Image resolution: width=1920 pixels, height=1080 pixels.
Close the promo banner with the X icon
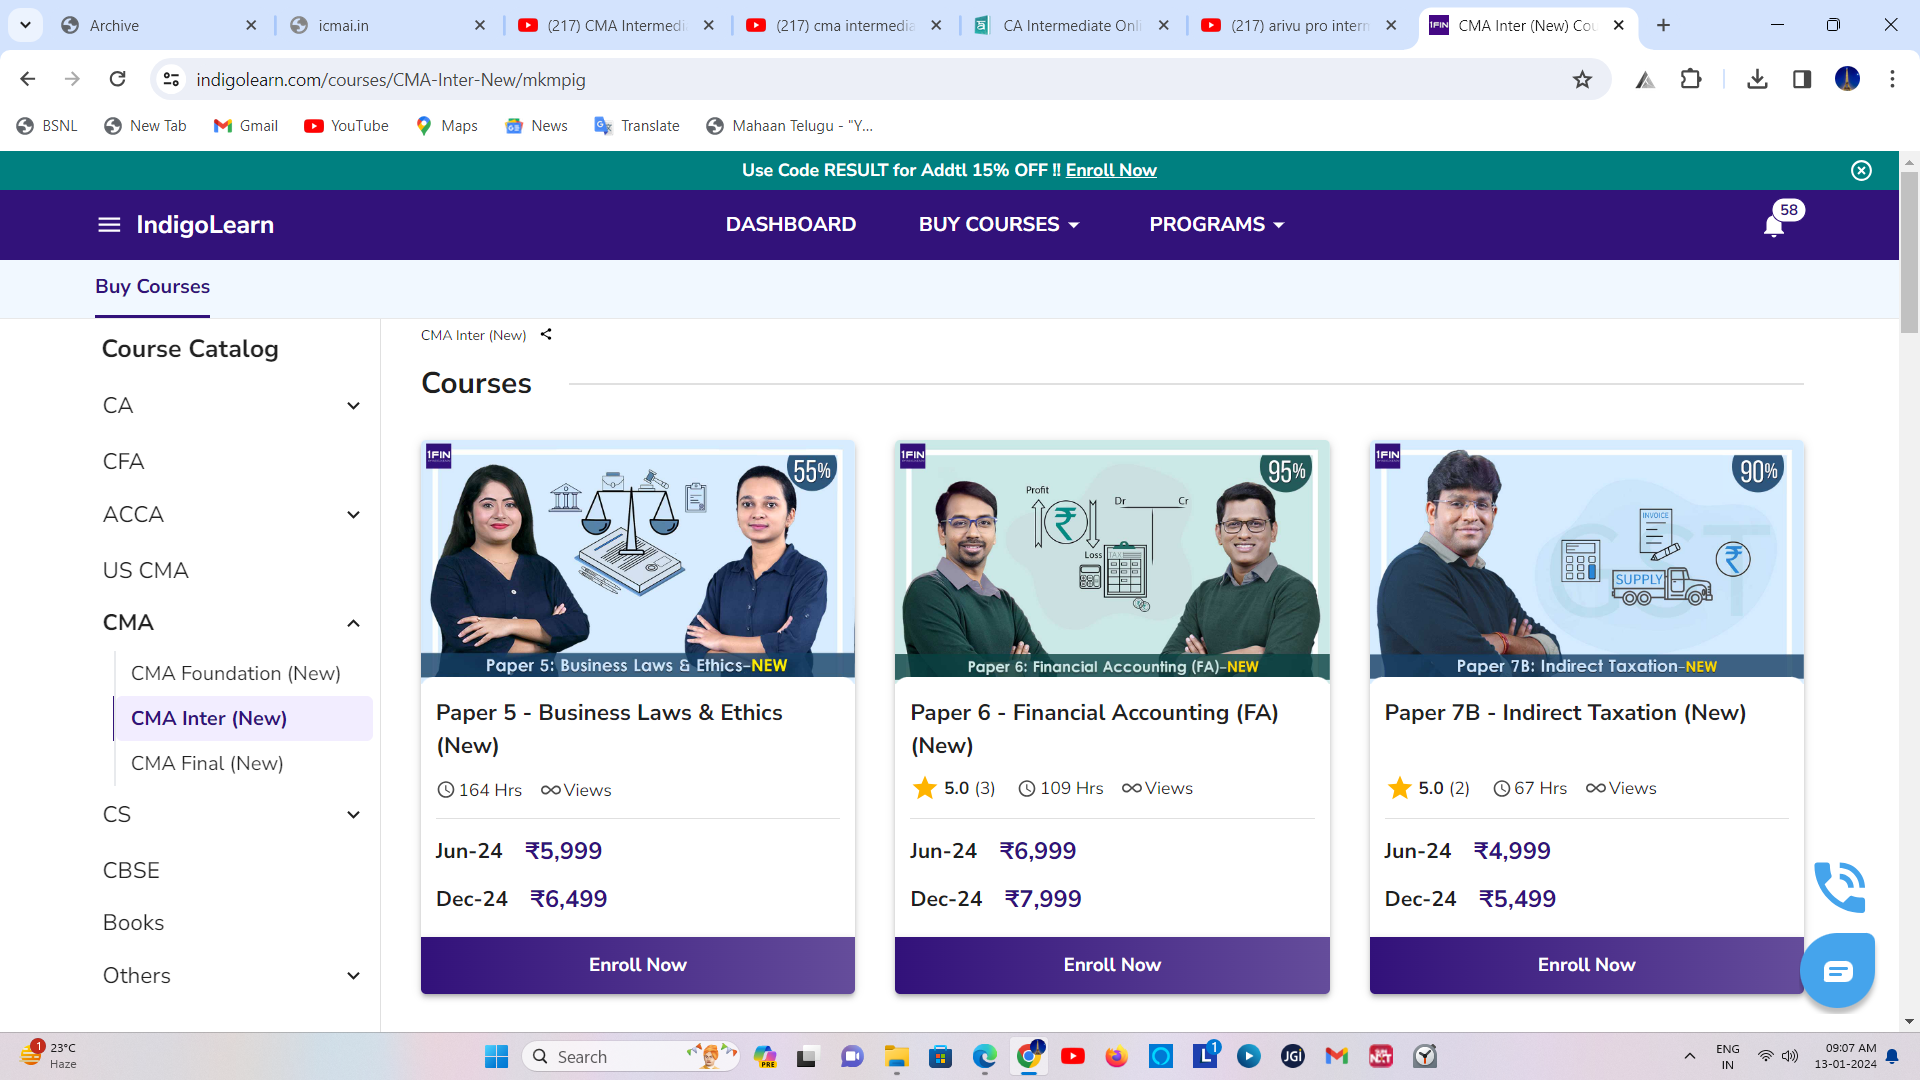pyautogui.click(x=1861, y=171)
